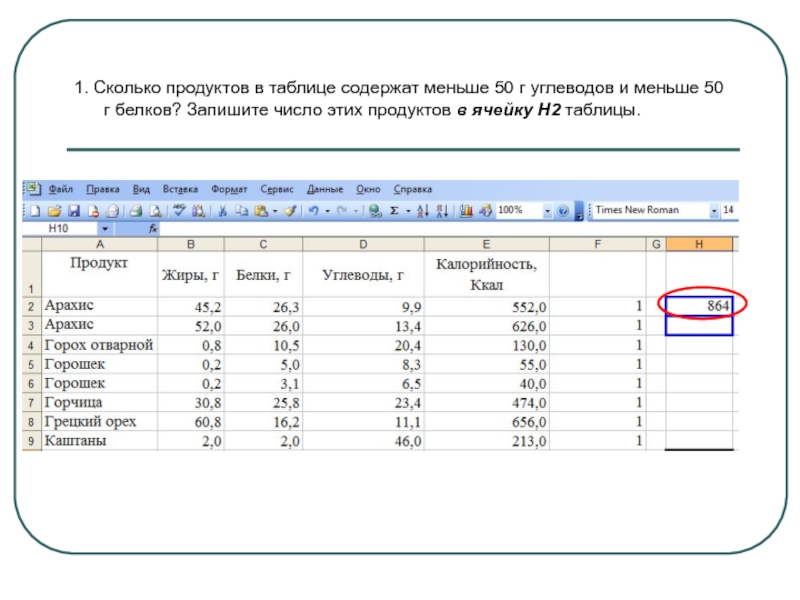Select column D header
This screenshot has width=800, height=600.
pyautogui.click(x=363, y=244)
